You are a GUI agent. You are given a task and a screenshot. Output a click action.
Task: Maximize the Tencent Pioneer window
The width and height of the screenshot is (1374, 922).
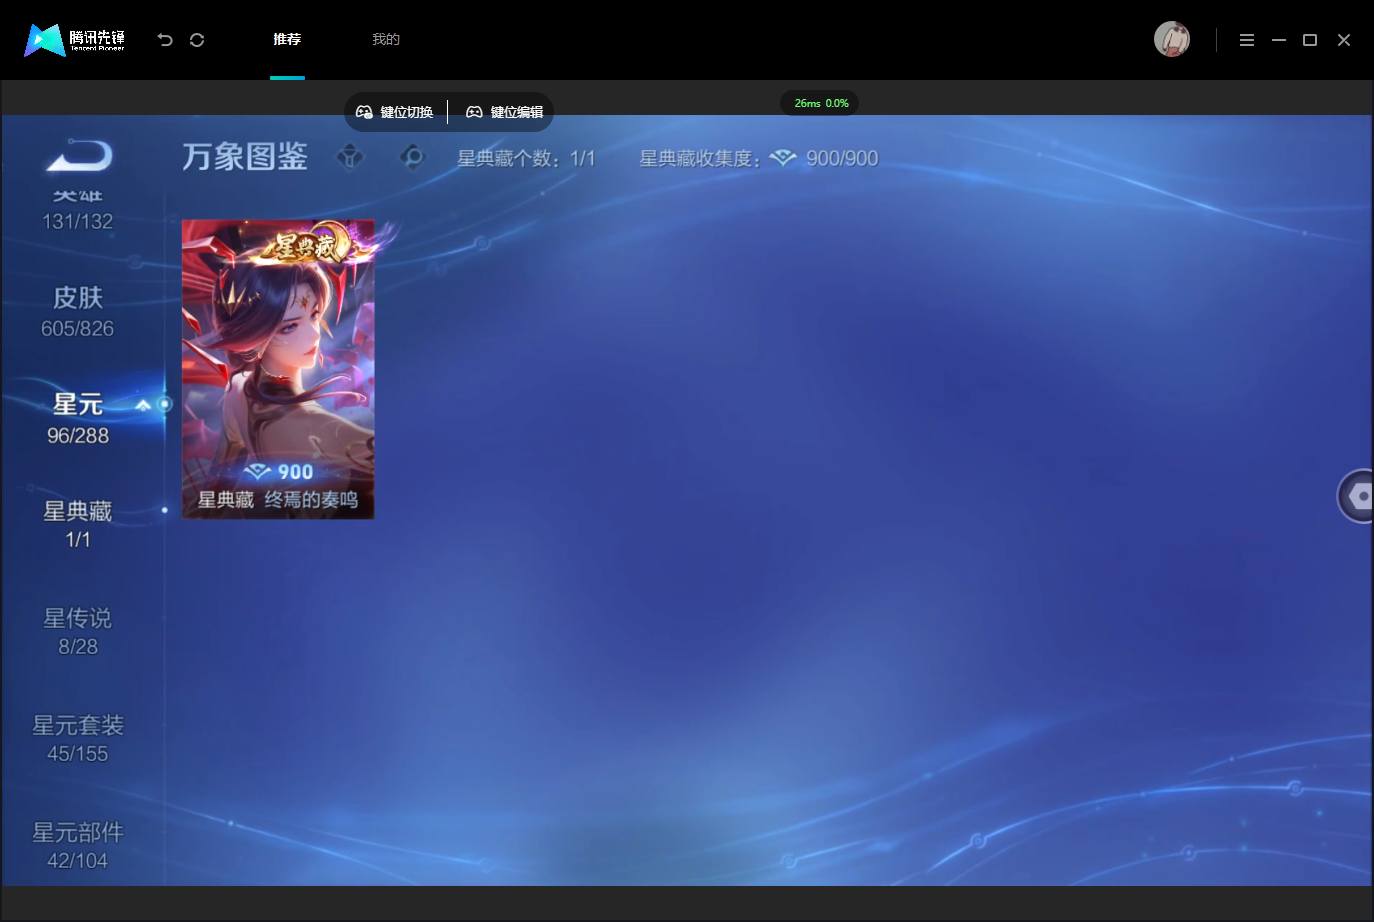pos(1310,40)
